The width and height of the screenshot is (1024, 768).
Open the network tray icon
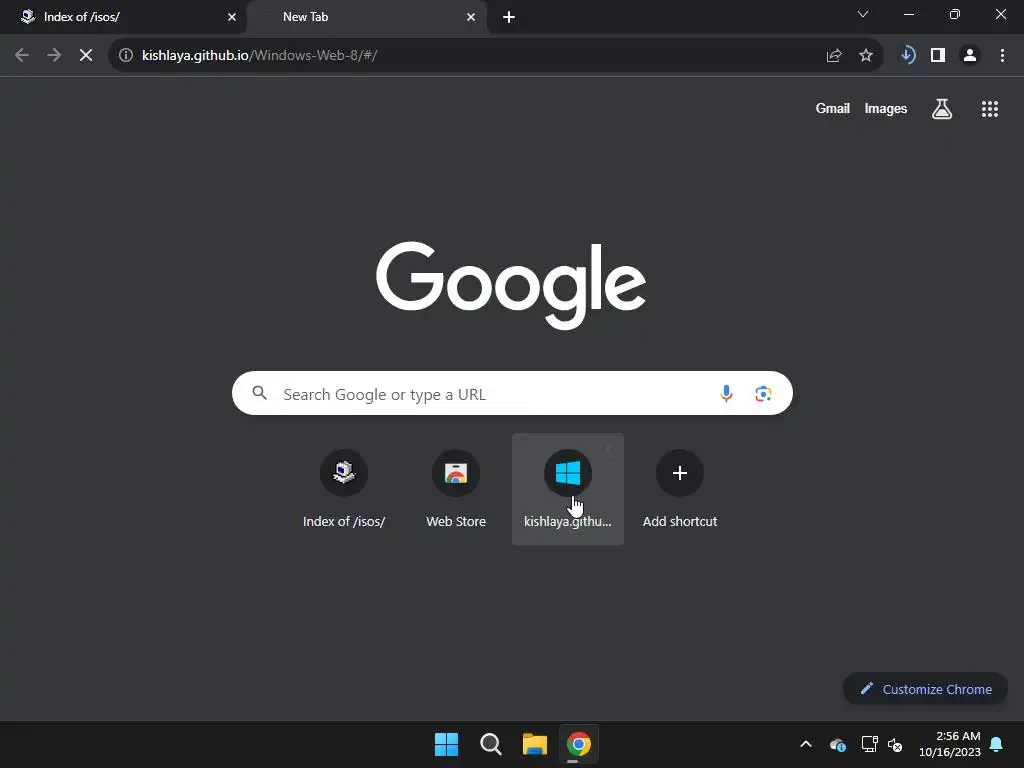(869, 744)
